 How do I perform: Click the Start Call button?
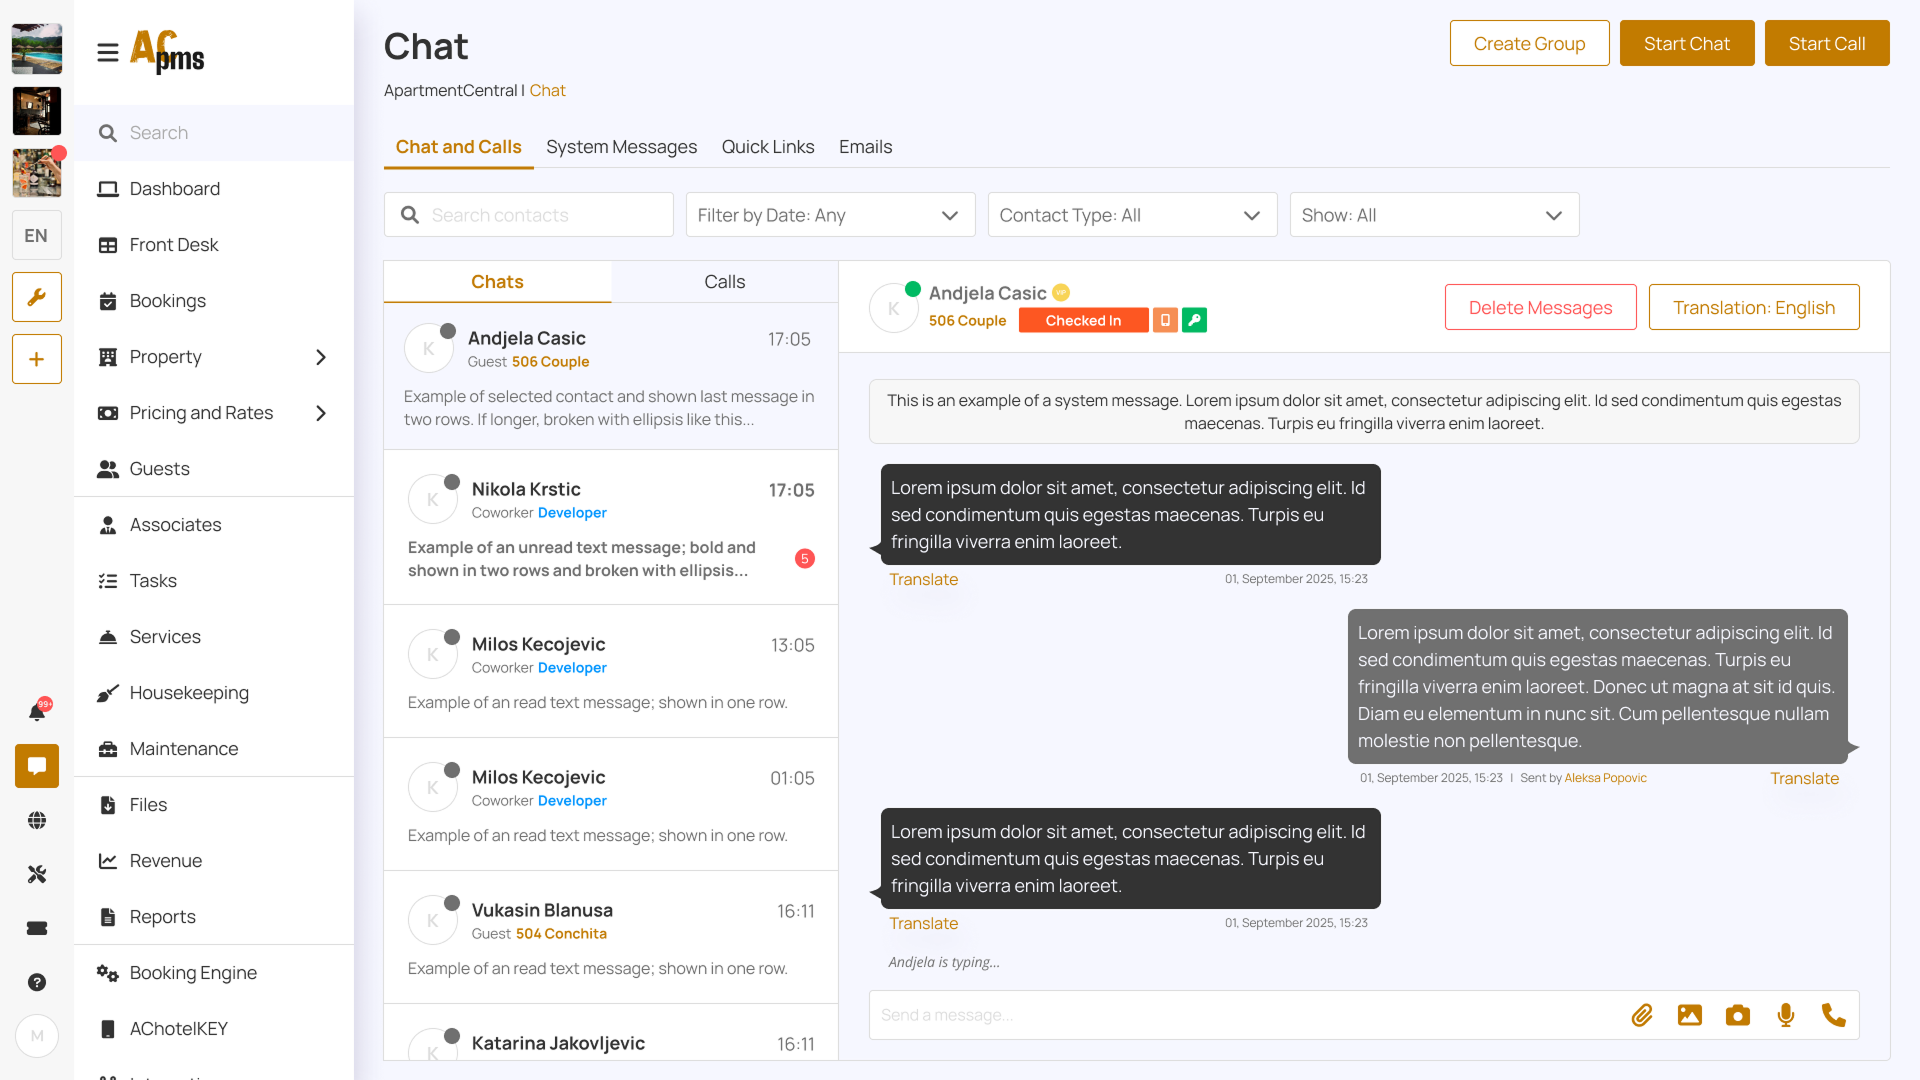pos(1826,43)
